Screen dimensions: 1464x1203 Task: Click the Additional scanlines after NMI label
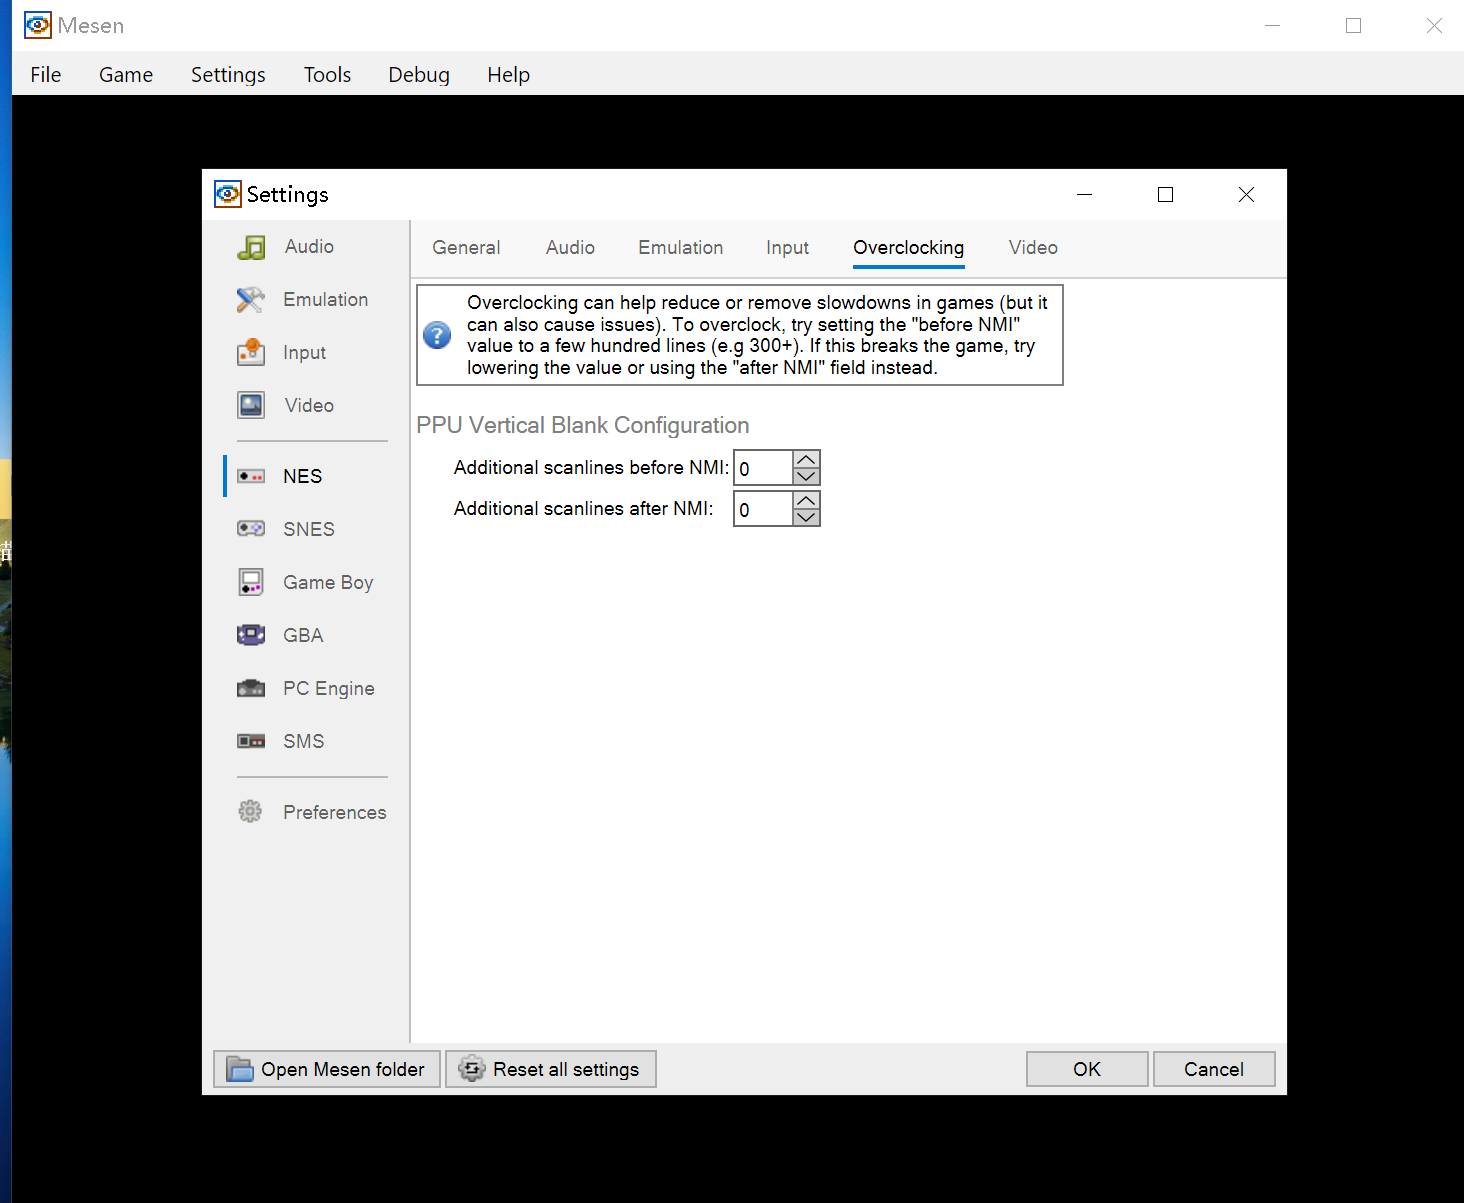(x=584, y=508)
